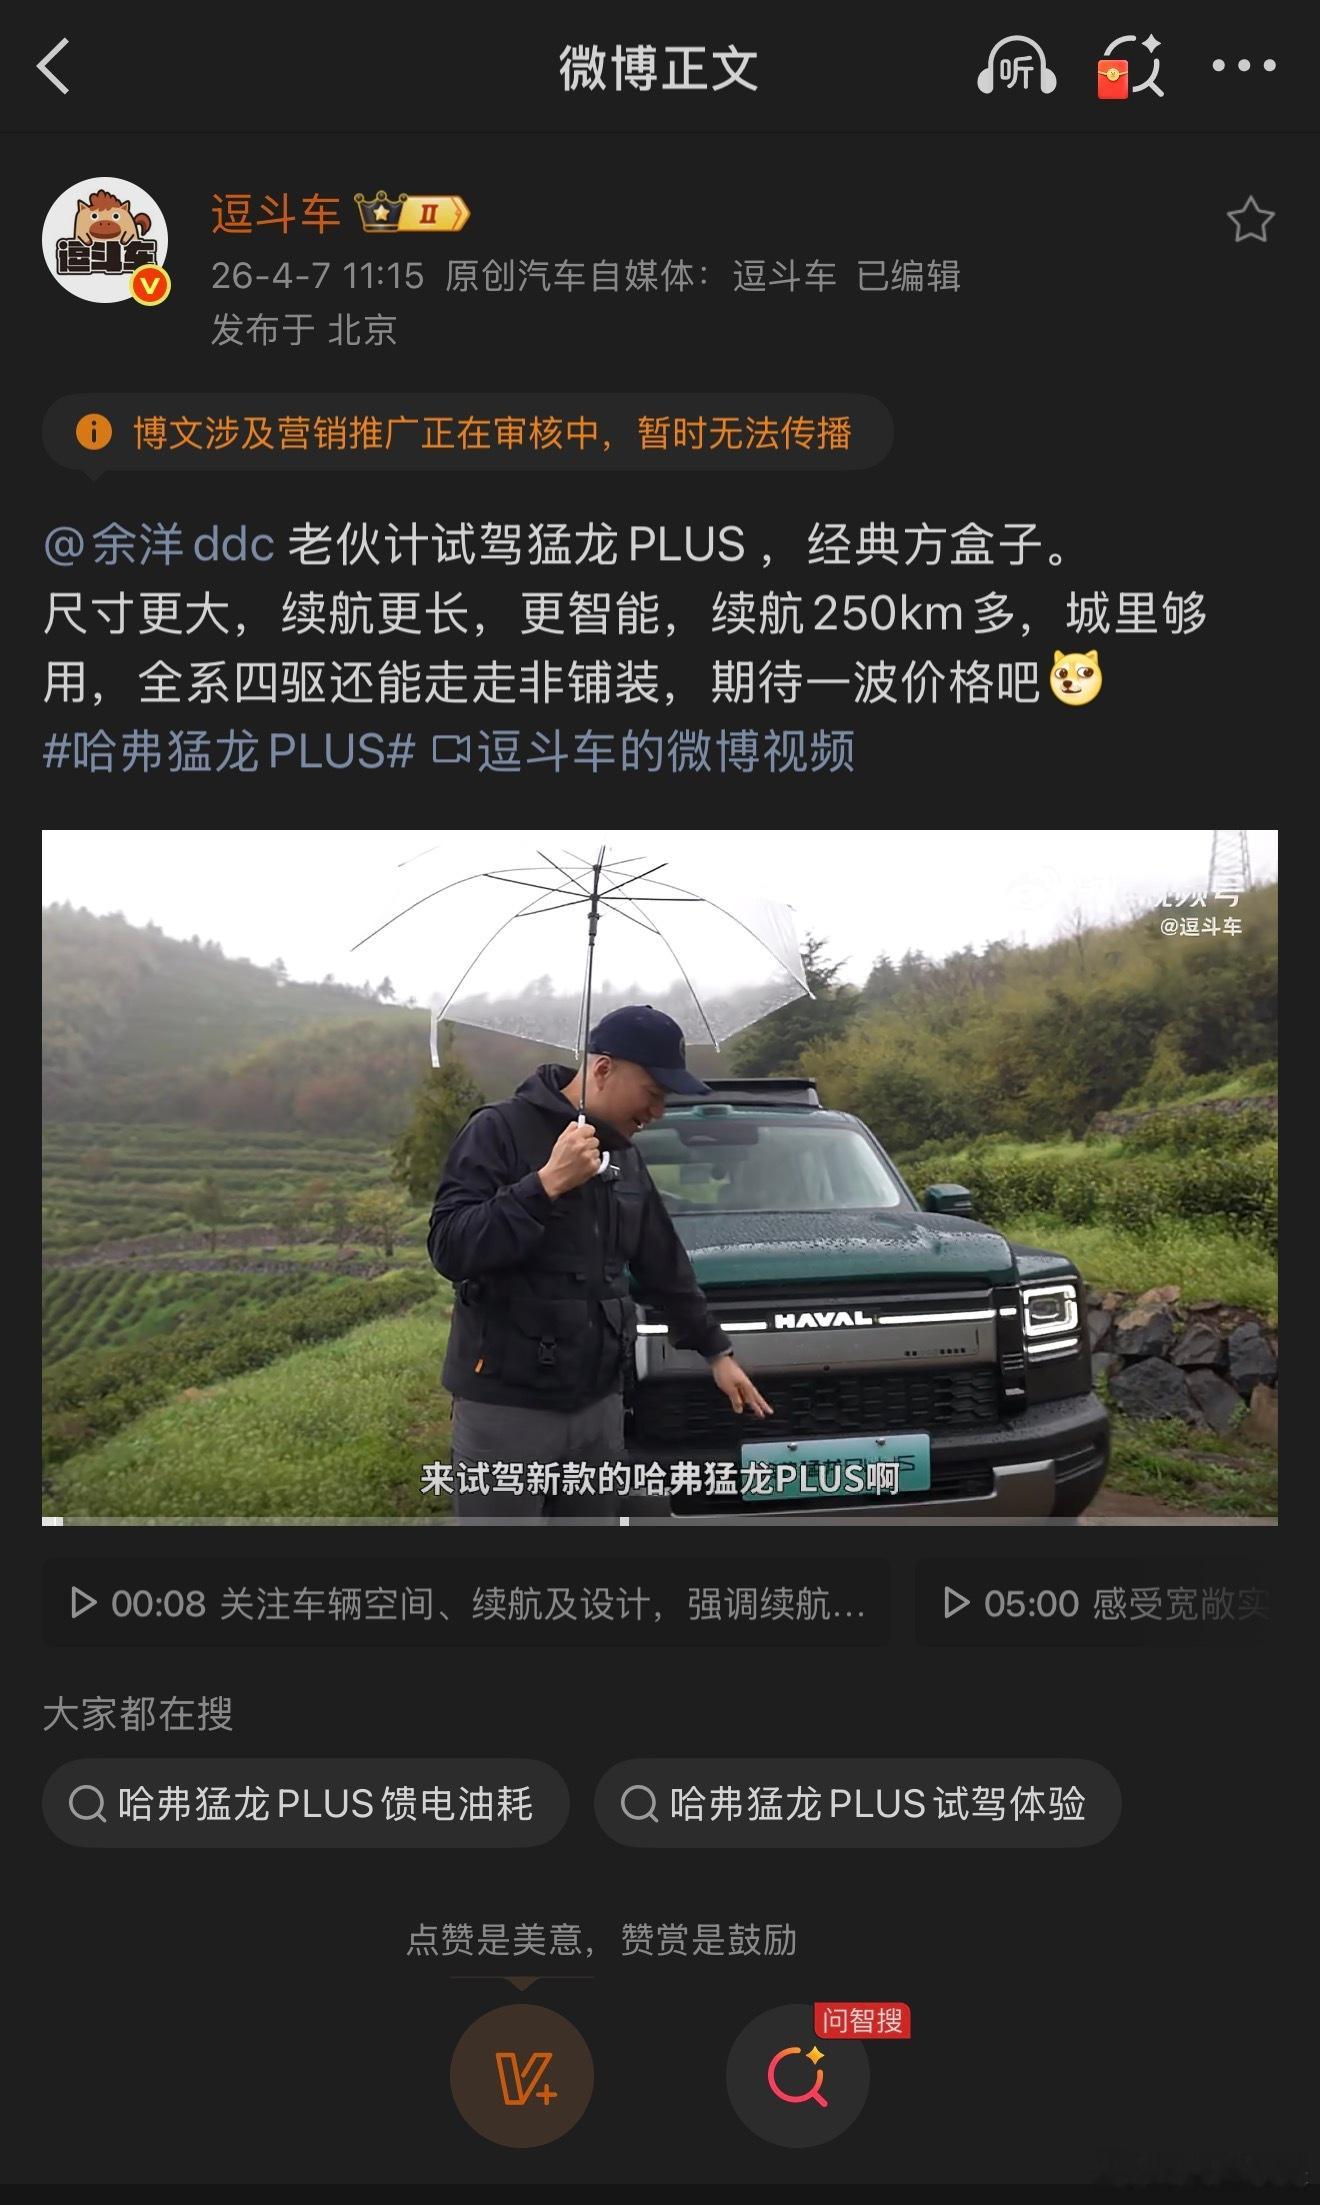Tap the back arrow icon
This screenshot has height=2205, width=1320.
[x=54, y=67]
